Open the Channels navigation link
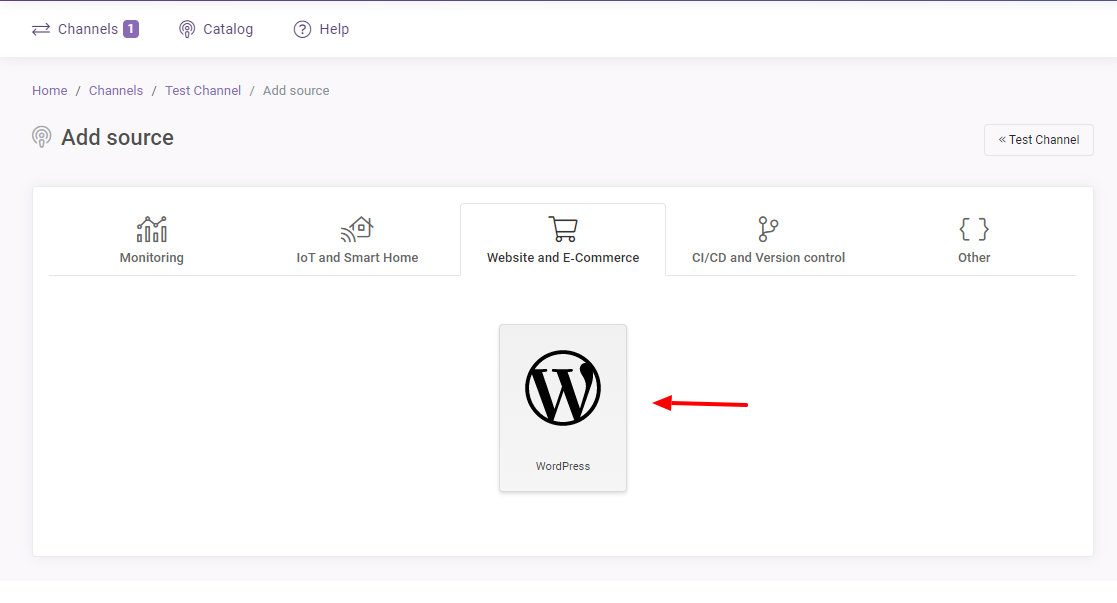This screenshot has width=1117, height=603. (x=85, y=29)
